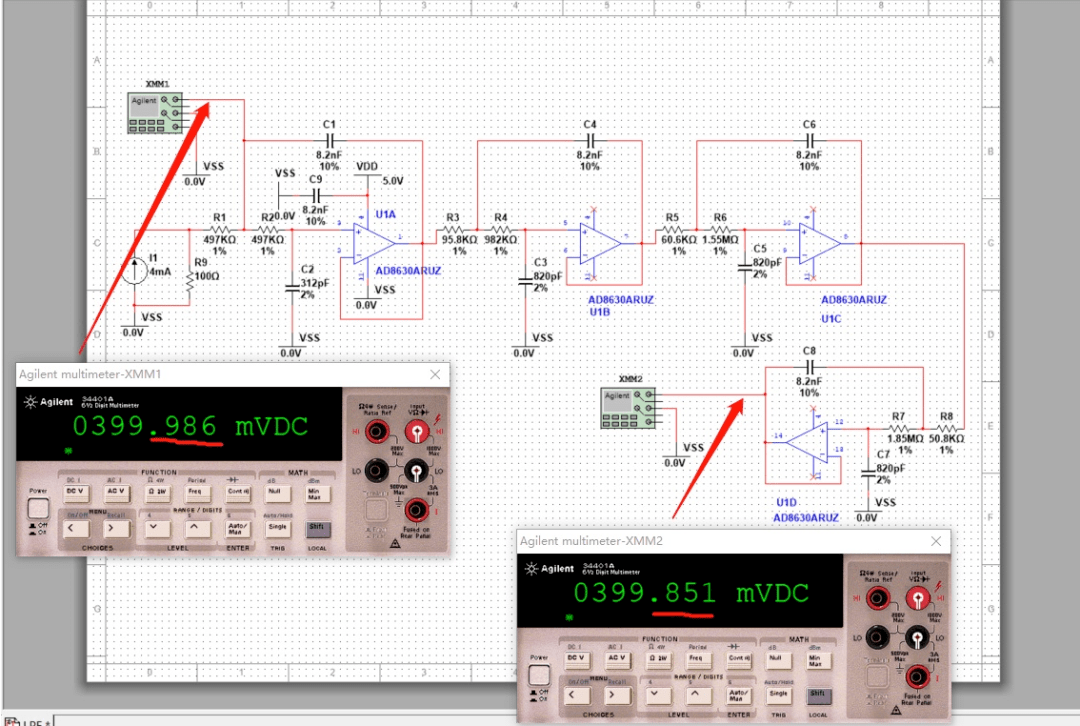Screen dimensions: 1080x726
Task: Select resistor R3 95.8KΩ
Action: (453, 229)
